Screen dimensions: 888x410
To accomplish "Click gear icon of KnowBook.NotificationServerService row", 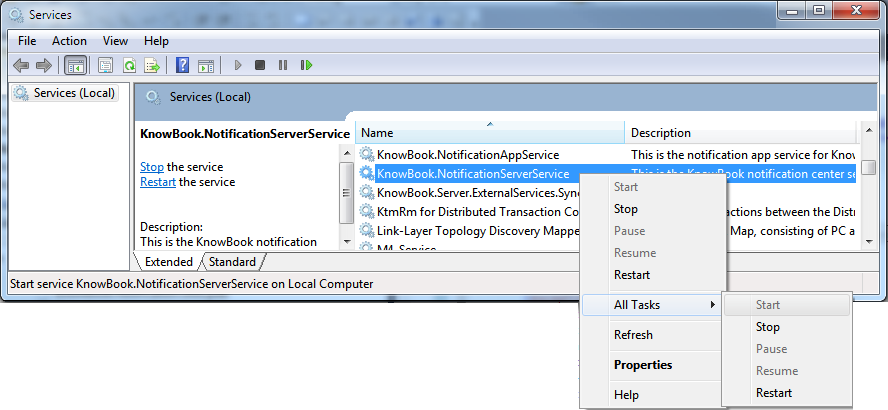I will click(367, 173).
